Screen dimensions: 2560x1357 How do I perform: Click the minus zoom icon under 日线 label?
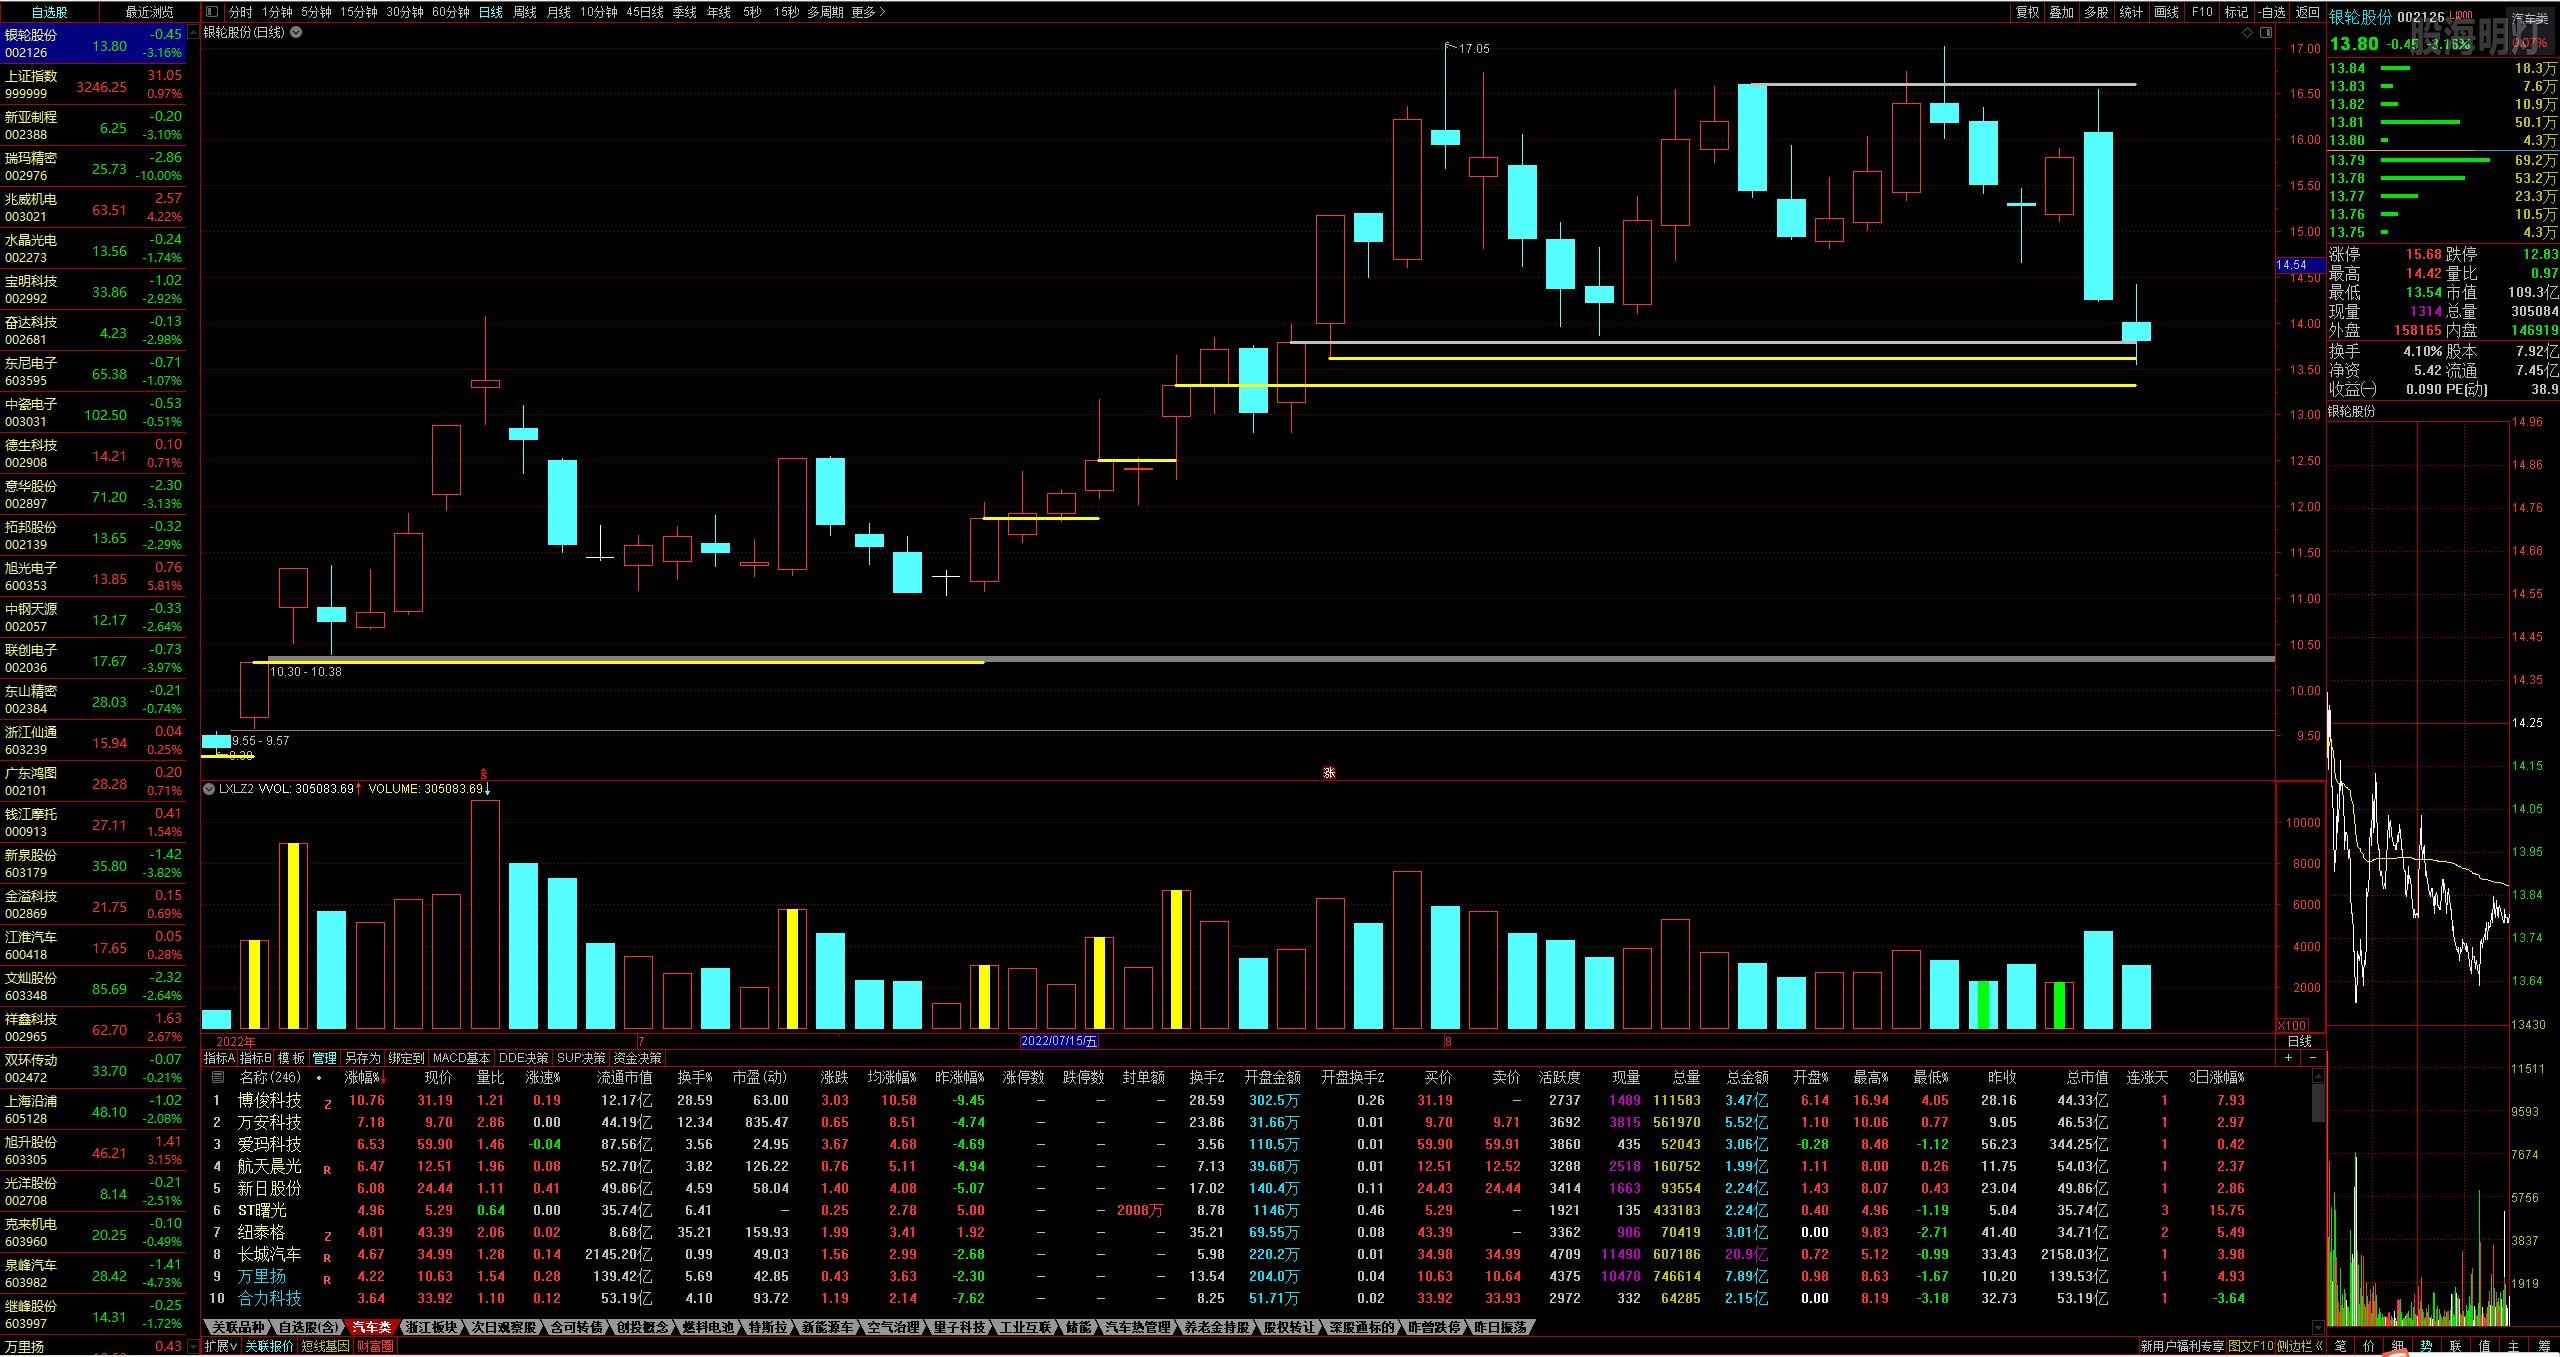point(2312,1058)
